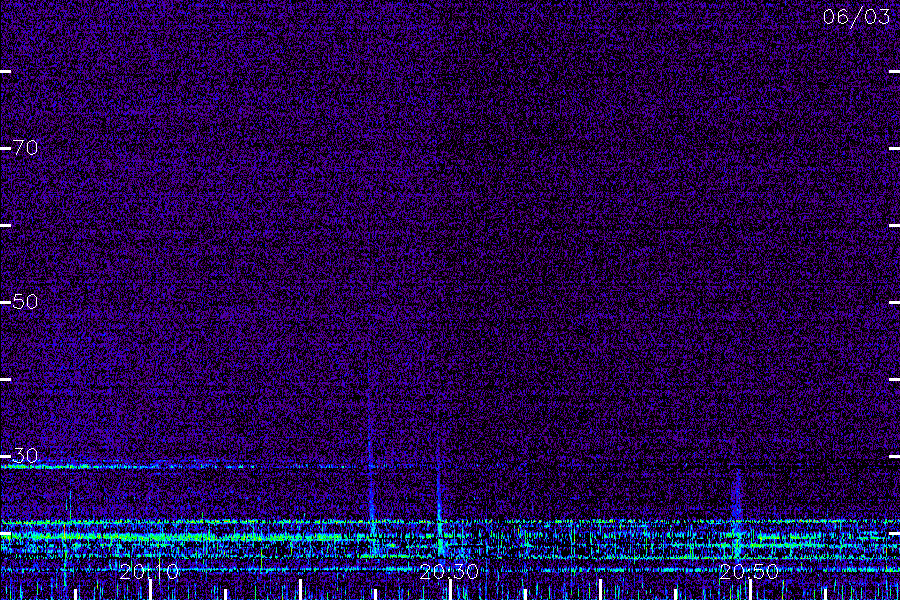Click the 50 frequency axis label
This screenshot has height=600, width=900.
click(25, 302)
